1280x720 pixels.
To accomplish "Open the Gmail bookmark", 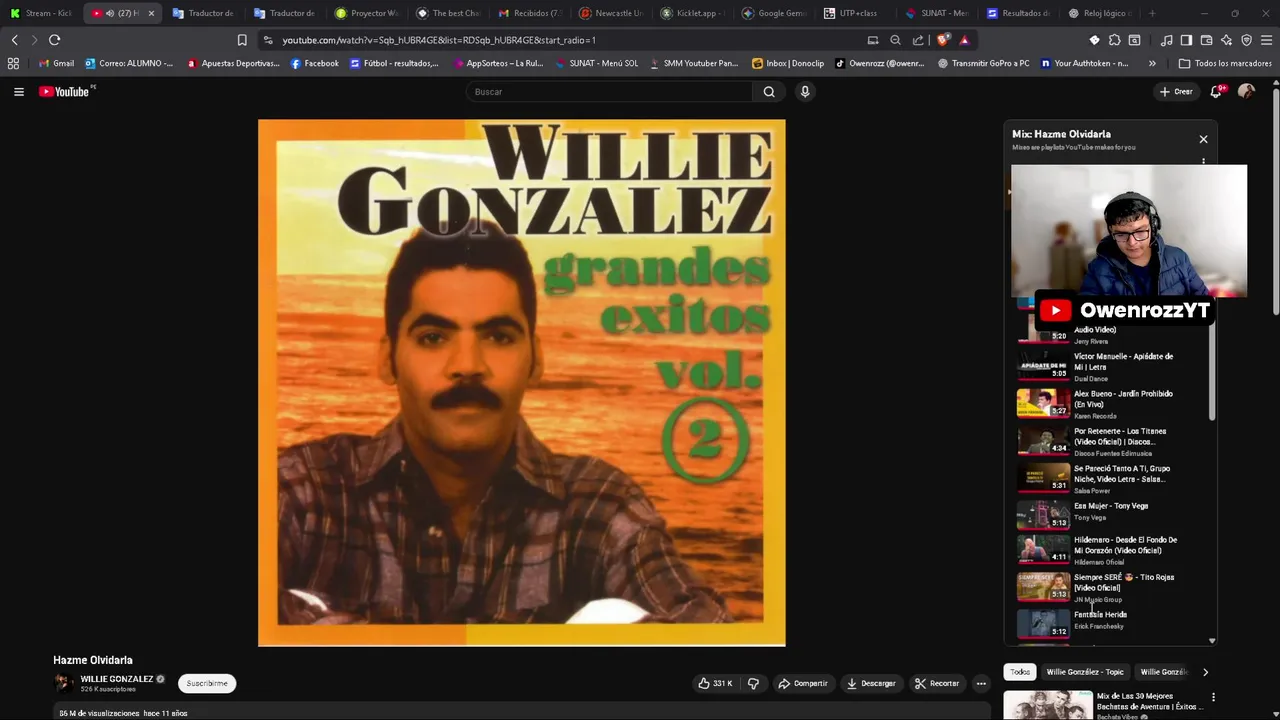I will point(55,63).
